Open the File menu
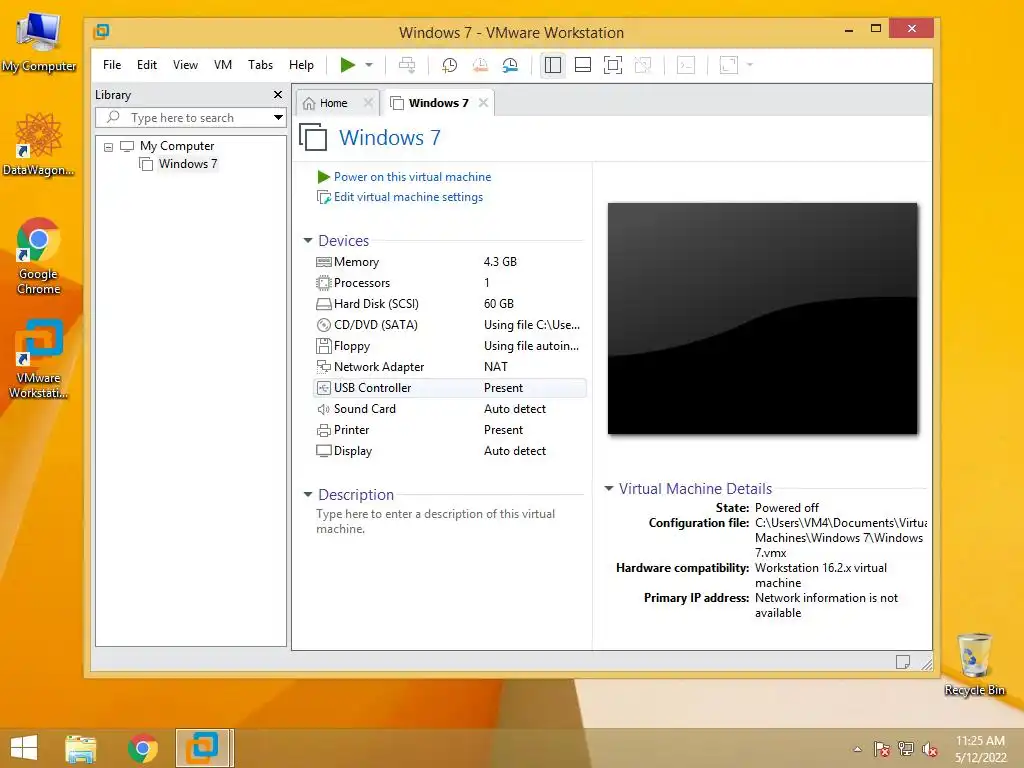 click(x=112, y=65)
